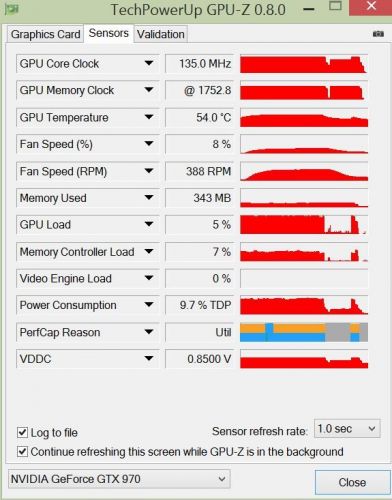
Task: Uncheck the Log to file checkbox
Action: click(22, 432)
